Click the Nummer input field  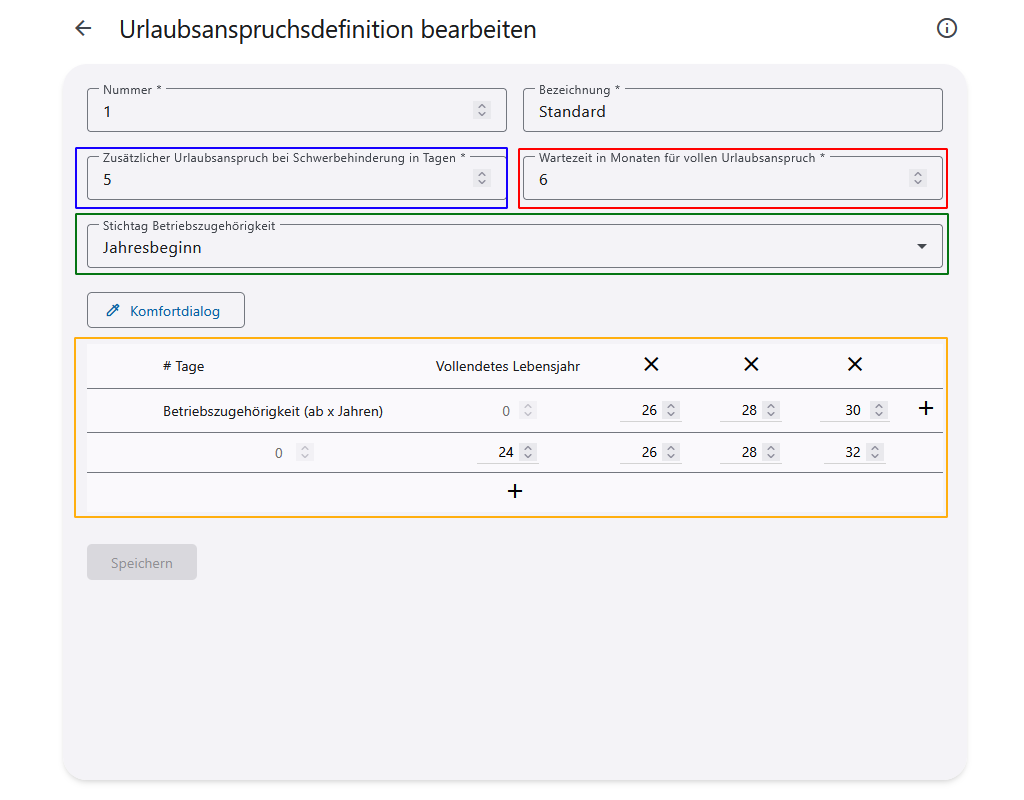pyautogui.click(x=280, y=111)
